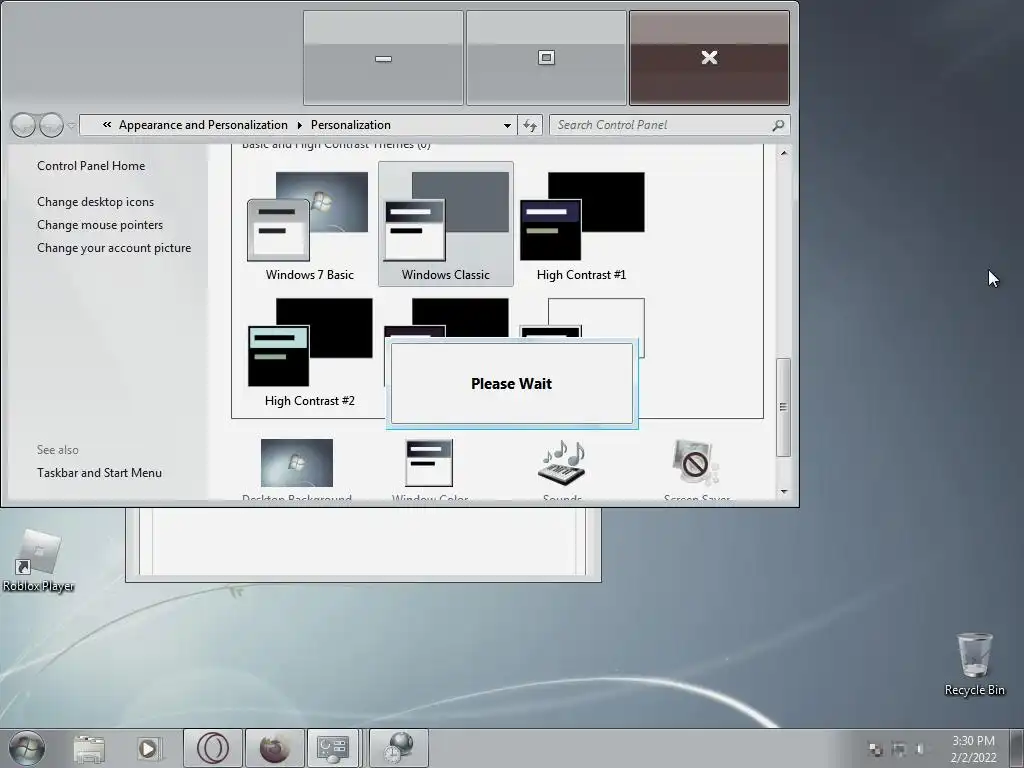Click the taskbar clock showing 3:30 PM
Image resolution: width=1024 pixels, height=768 pixels.
click(973, 749)
